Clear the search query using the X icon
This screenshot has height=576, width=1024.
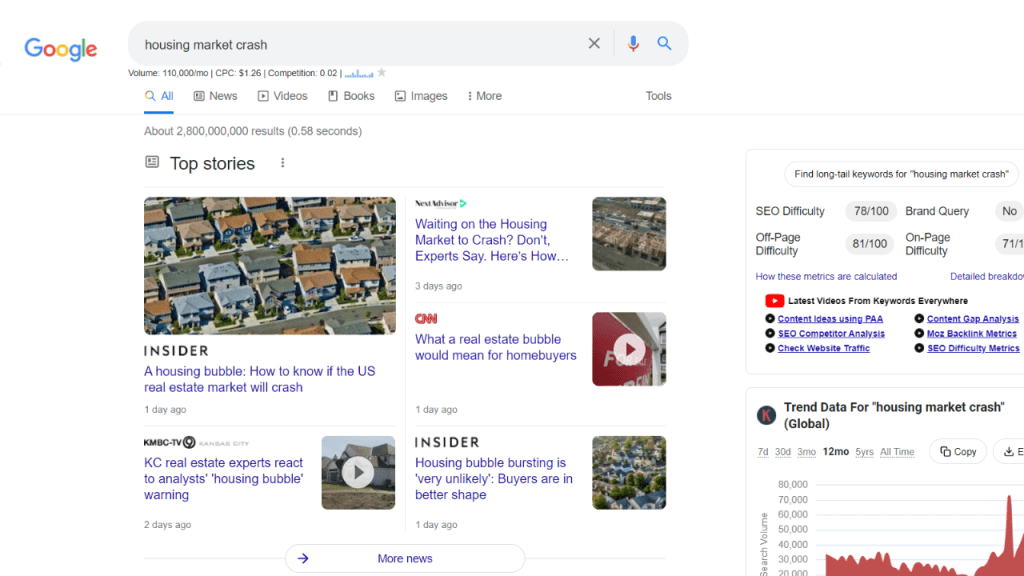(x=594, y=43)
